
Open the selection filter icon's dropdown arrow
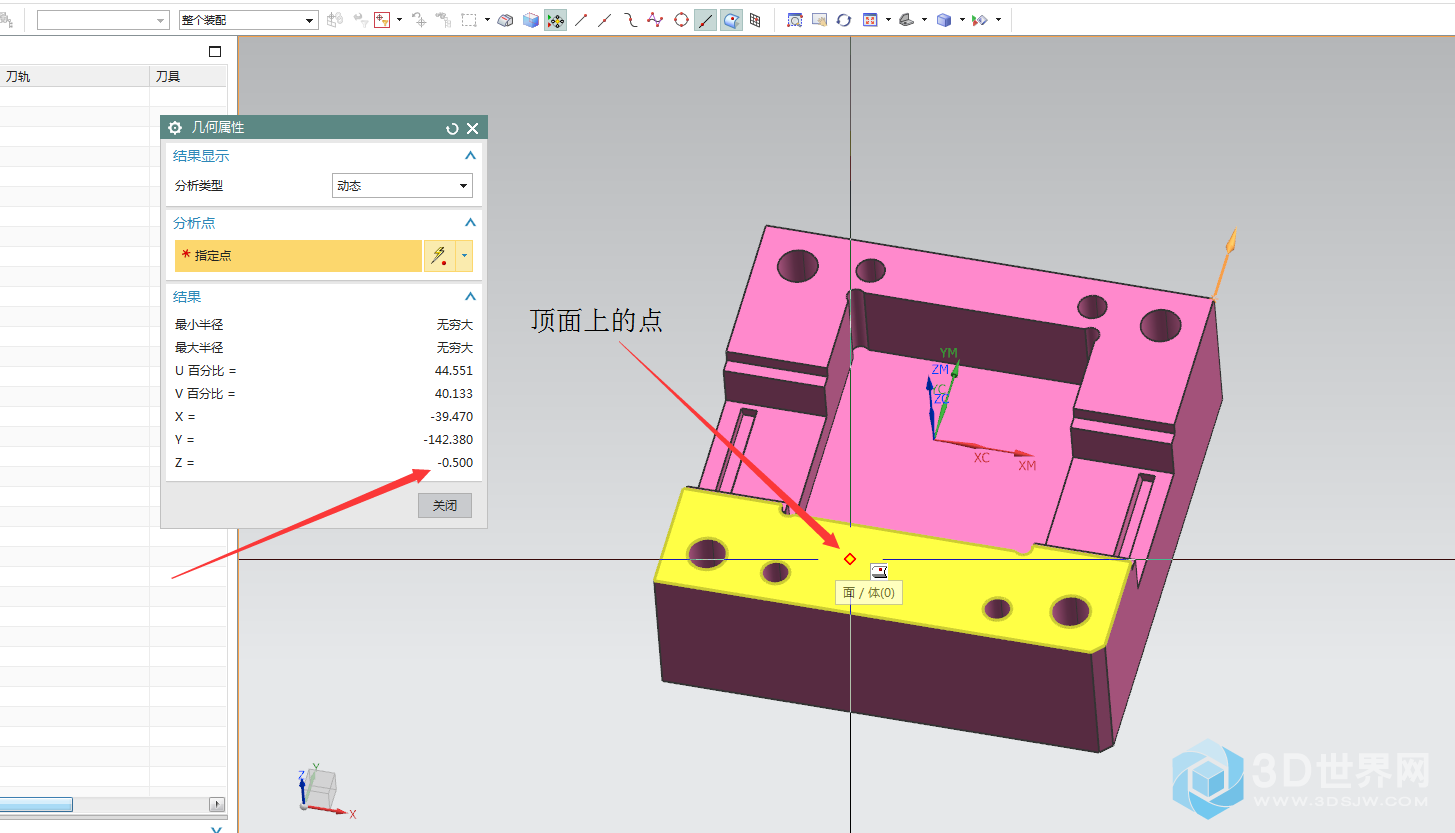click(x=399, y=20)
